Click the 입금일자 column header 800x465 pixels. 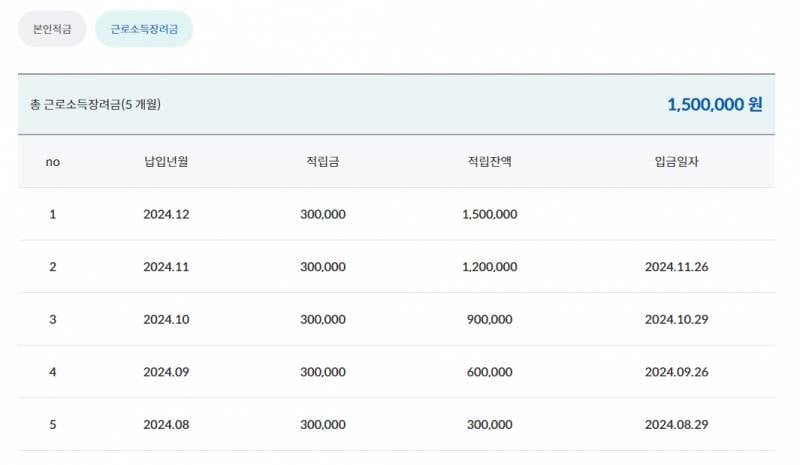pyautogui.click(x=677, y=162)
